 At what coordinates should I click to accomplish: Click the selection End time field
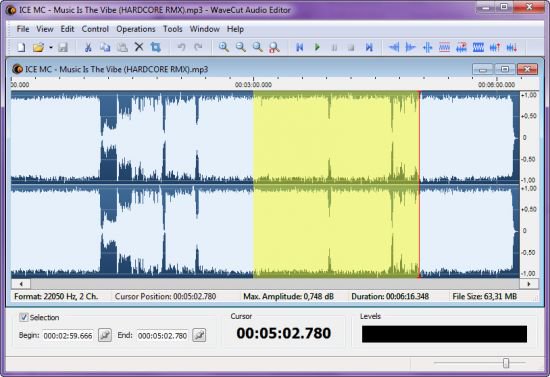tap(162, 336)
